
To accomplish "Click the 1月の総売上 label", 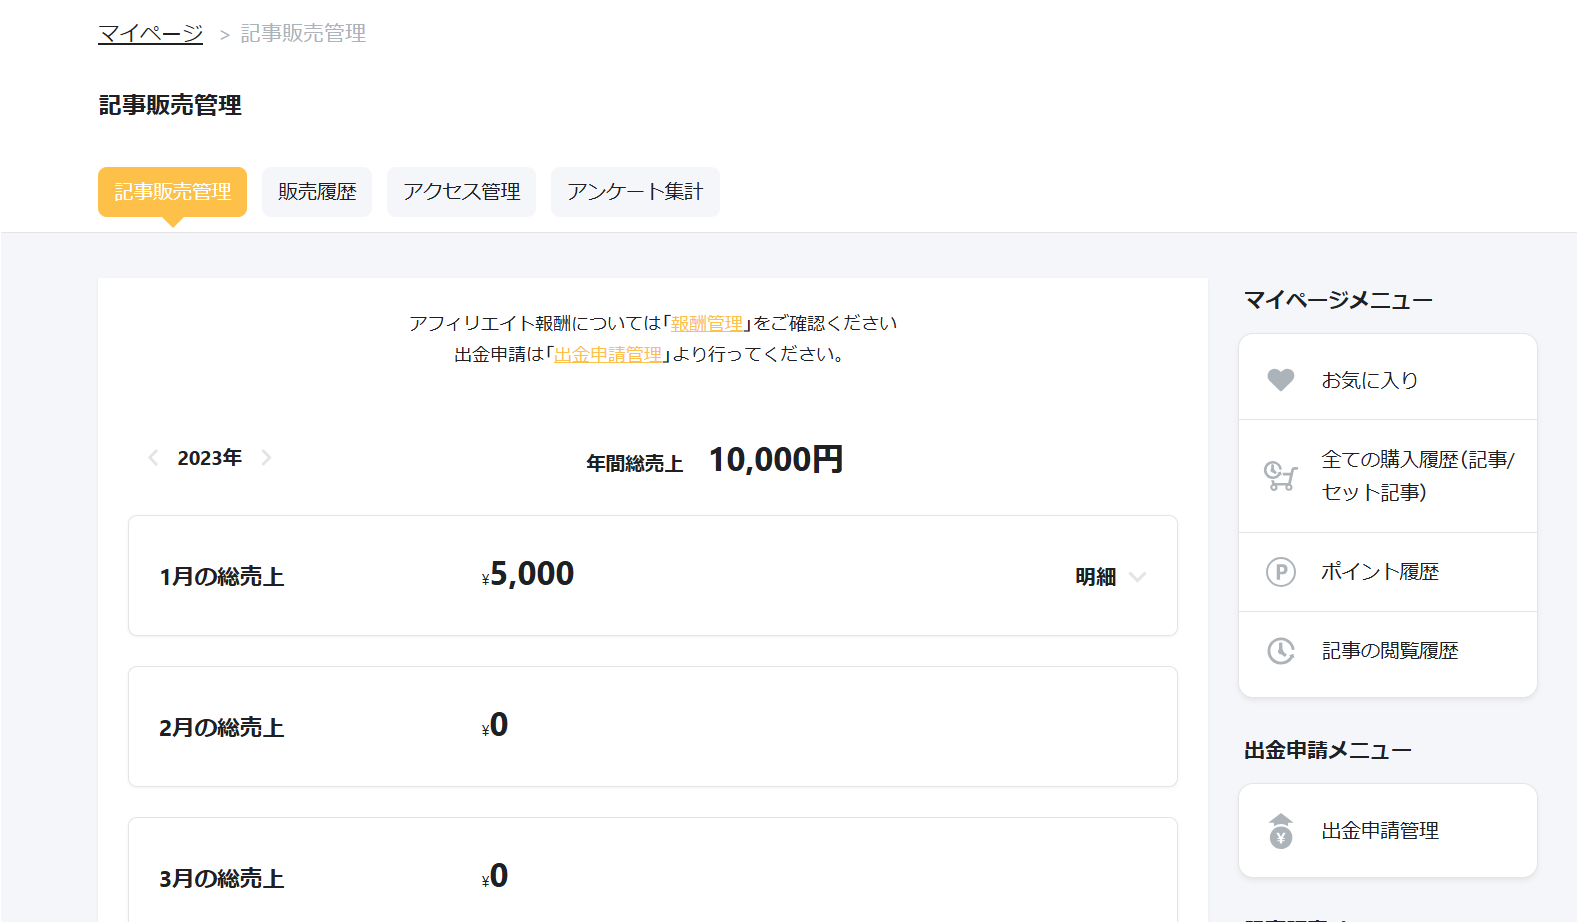I will point(222,577).
